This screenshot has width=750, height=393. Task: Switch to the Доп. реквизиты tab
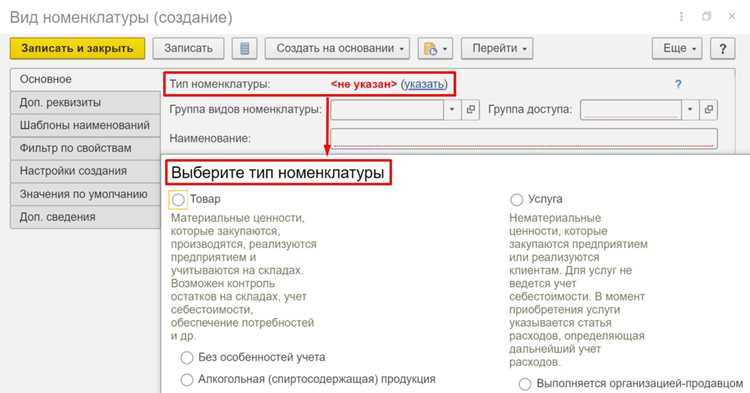pyautogui.click(x=85, y=103)
